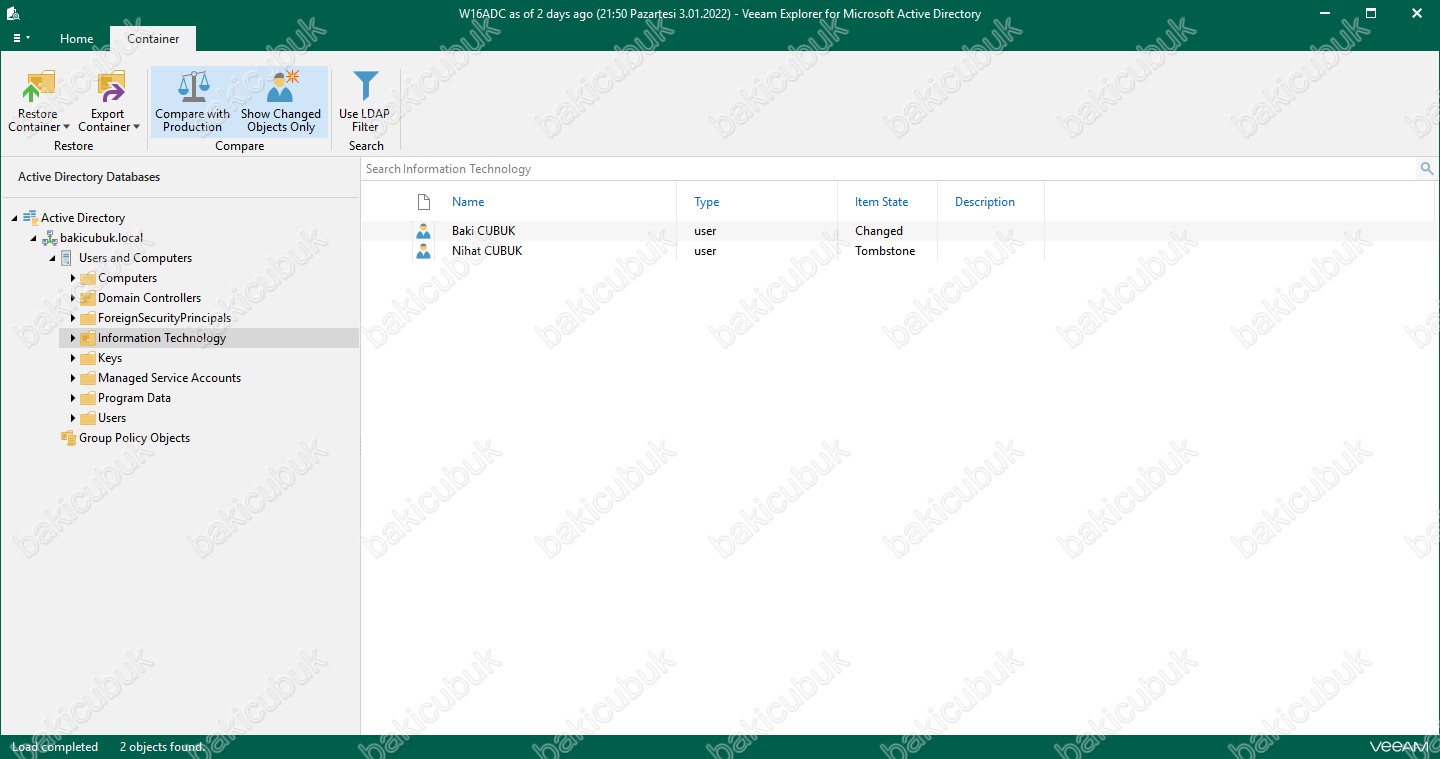Click the Computers folder icon
The width and height of the screenshot is (1440, 759).
[88, 278]
